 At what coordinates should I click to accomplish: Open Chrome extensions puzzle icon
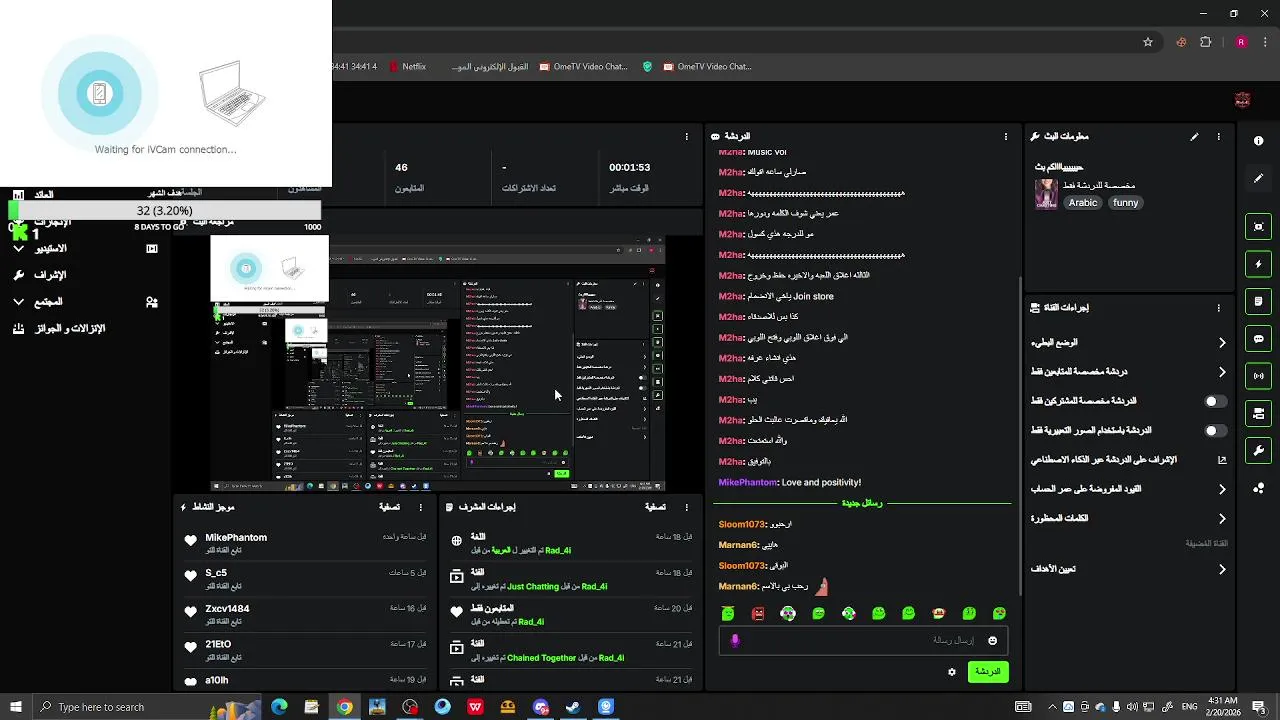[x=1206, y=42]
